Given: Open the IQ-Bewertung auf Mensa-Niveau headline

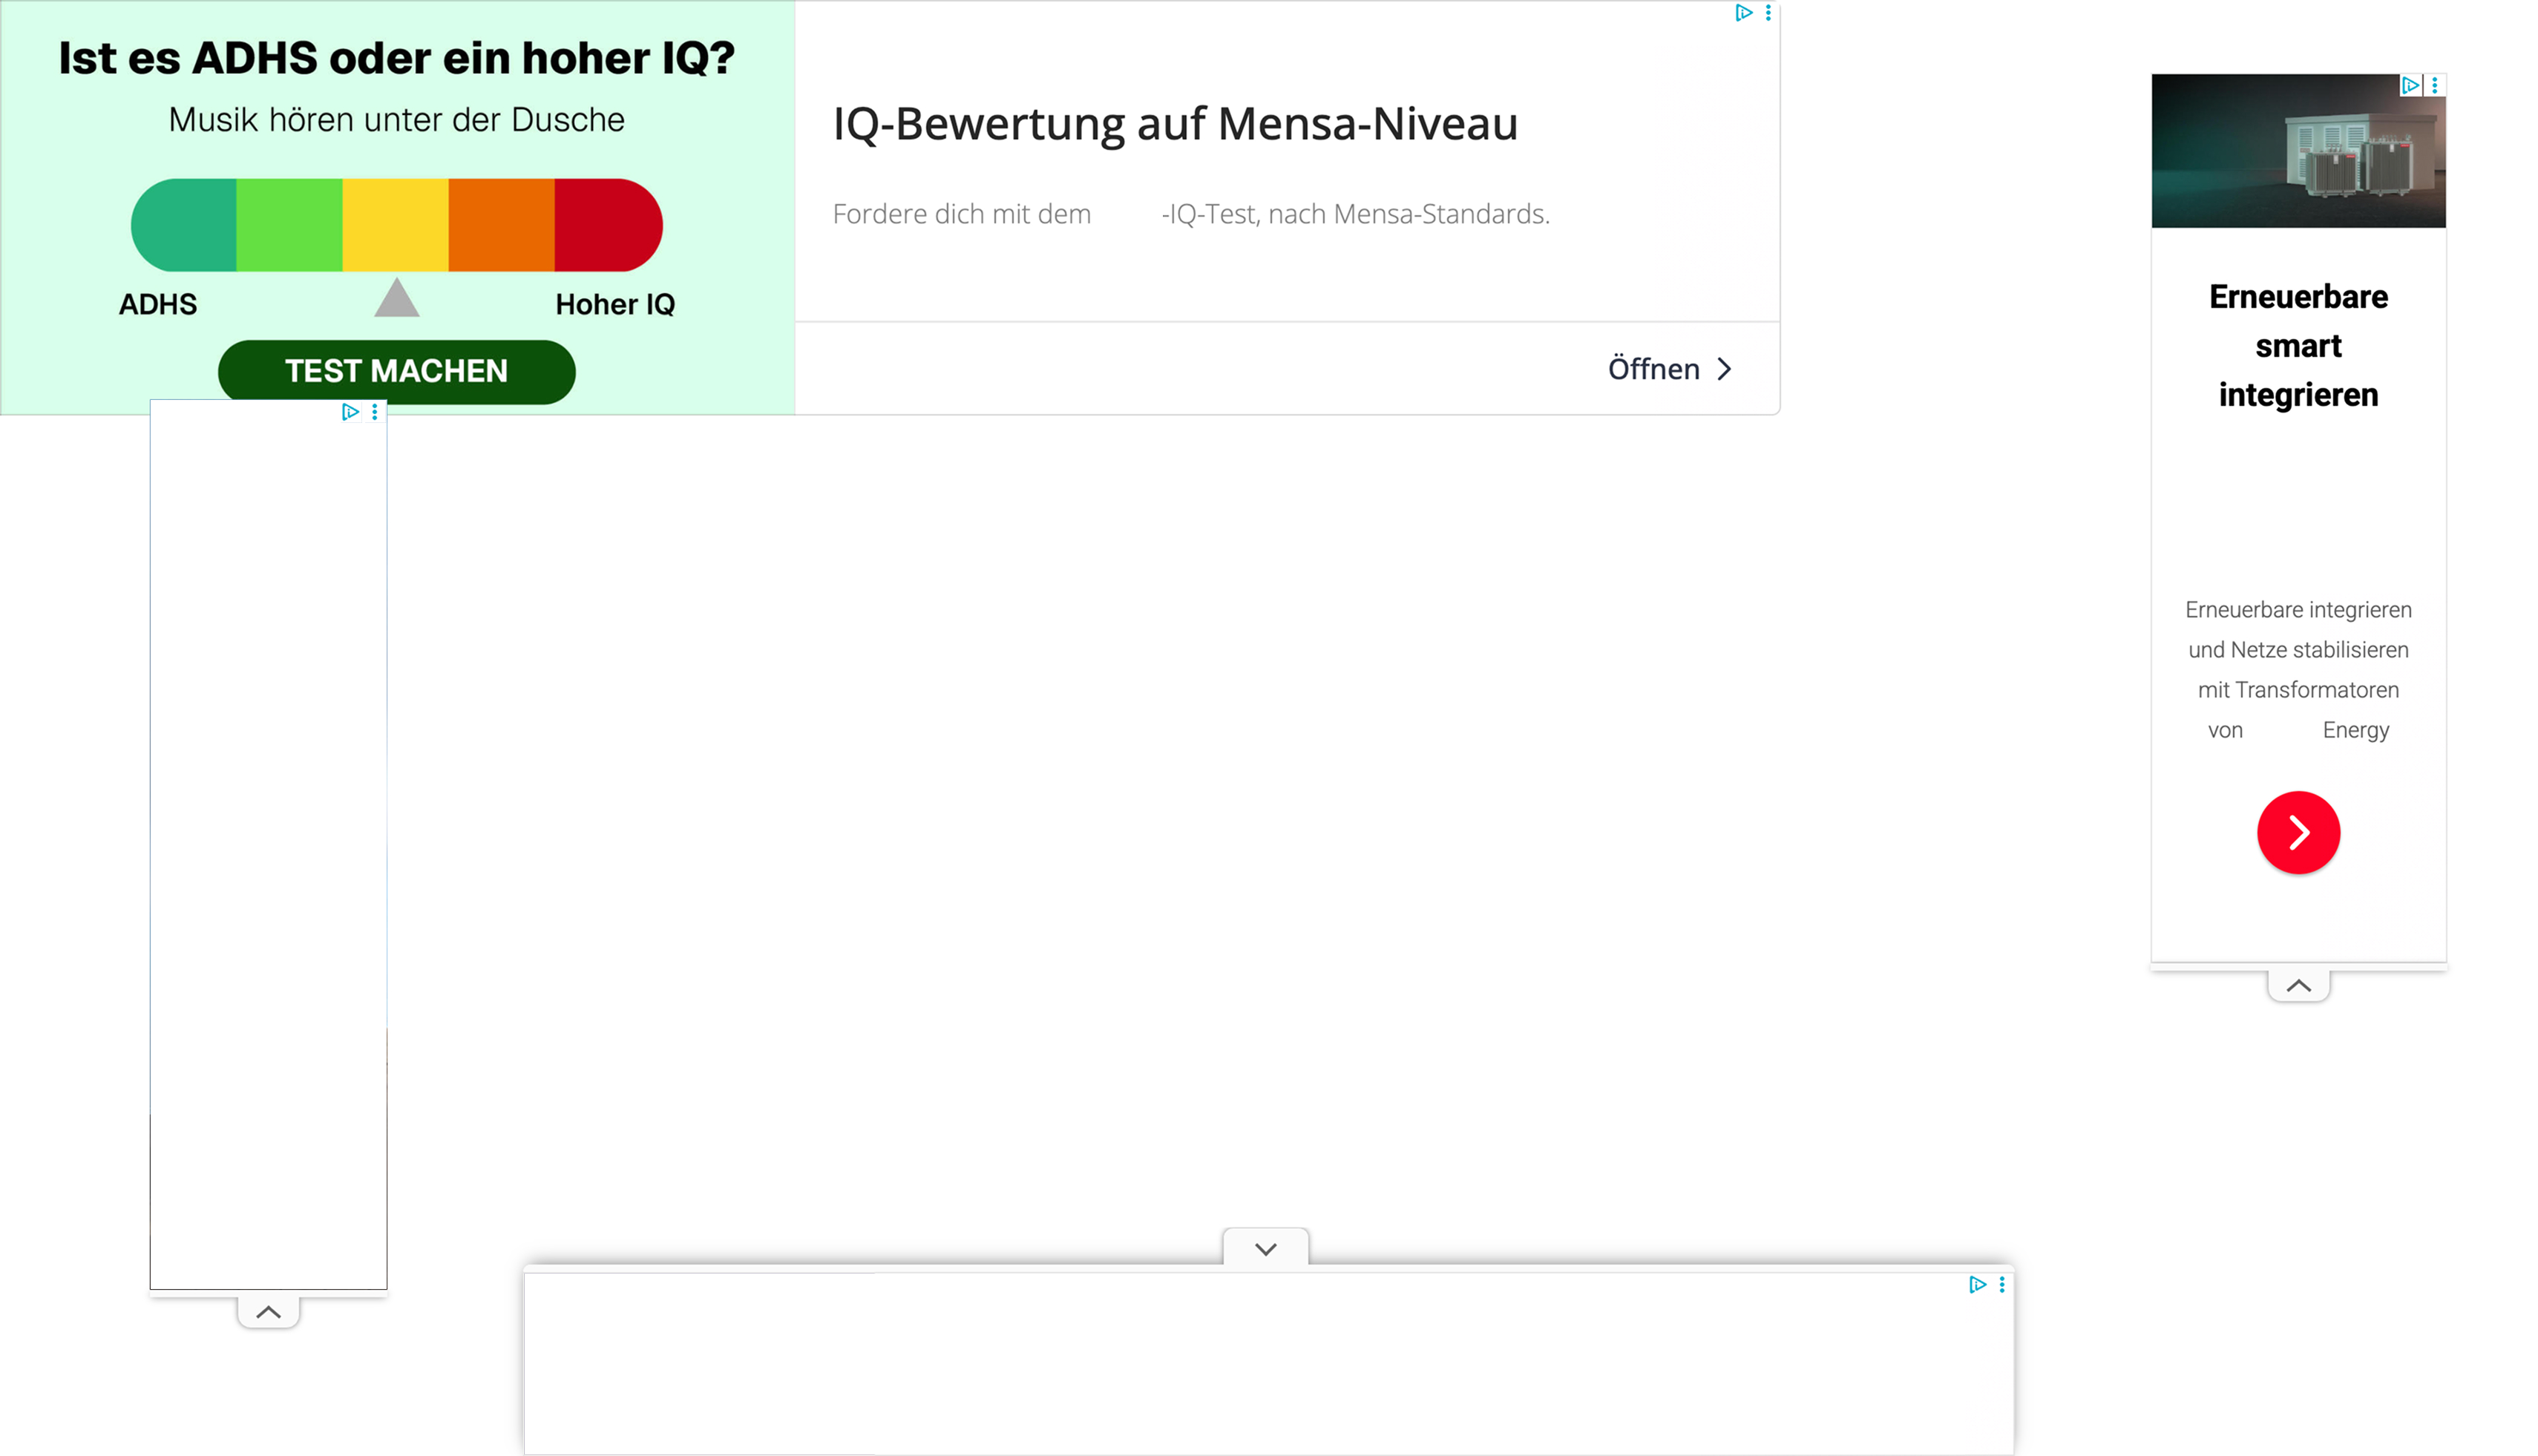Looking at the screenshot, I should (1174, 124).
